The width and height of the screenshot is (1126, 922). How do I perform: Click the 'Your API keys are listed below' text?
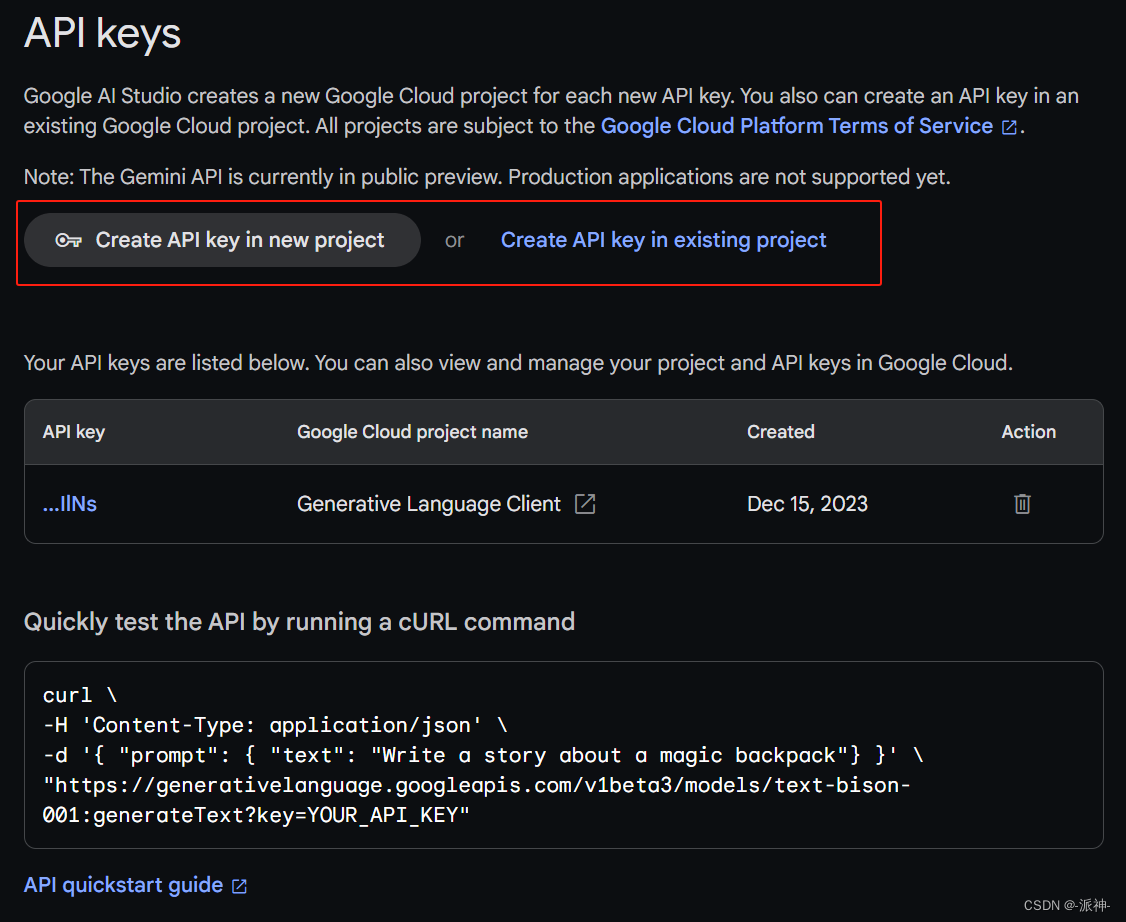pos(518,363)
